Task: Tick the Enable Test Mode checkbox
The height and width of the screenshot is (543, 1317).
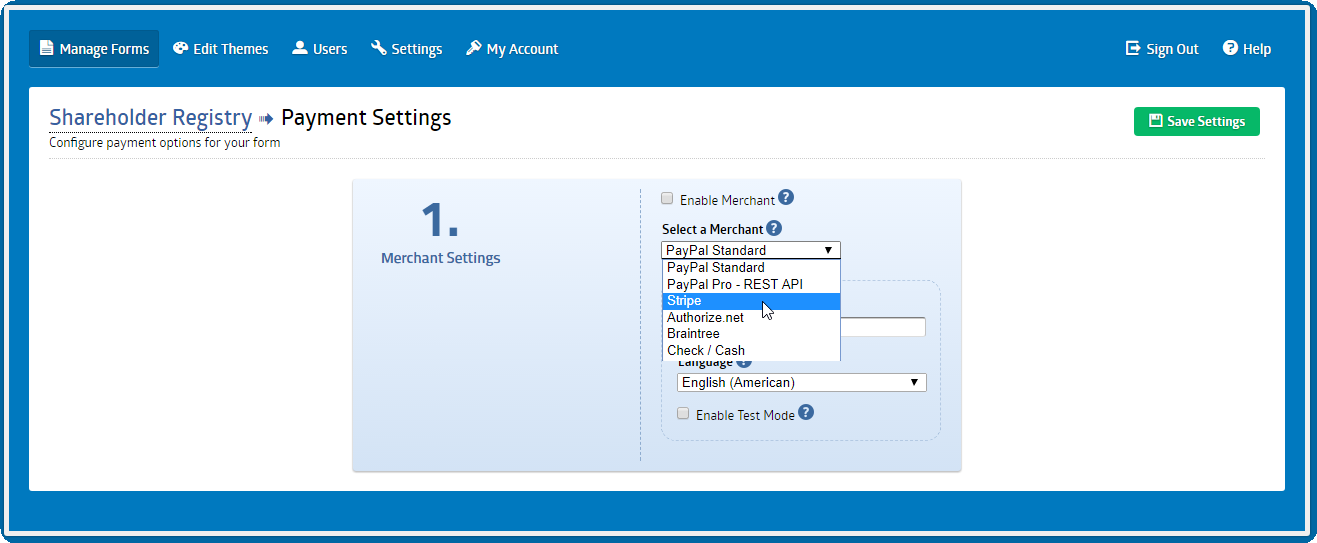Action: point(684,413)
